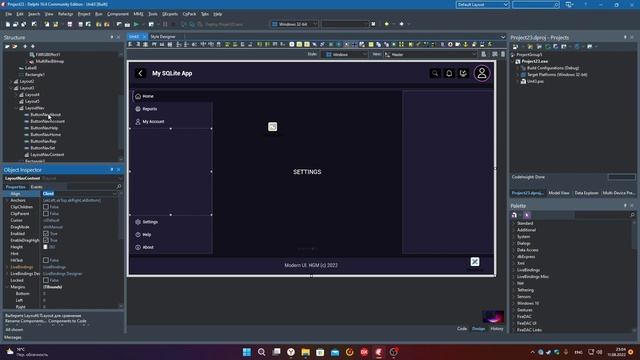
Task: Expand the FireDAC palette category
Action: (514, 316)
